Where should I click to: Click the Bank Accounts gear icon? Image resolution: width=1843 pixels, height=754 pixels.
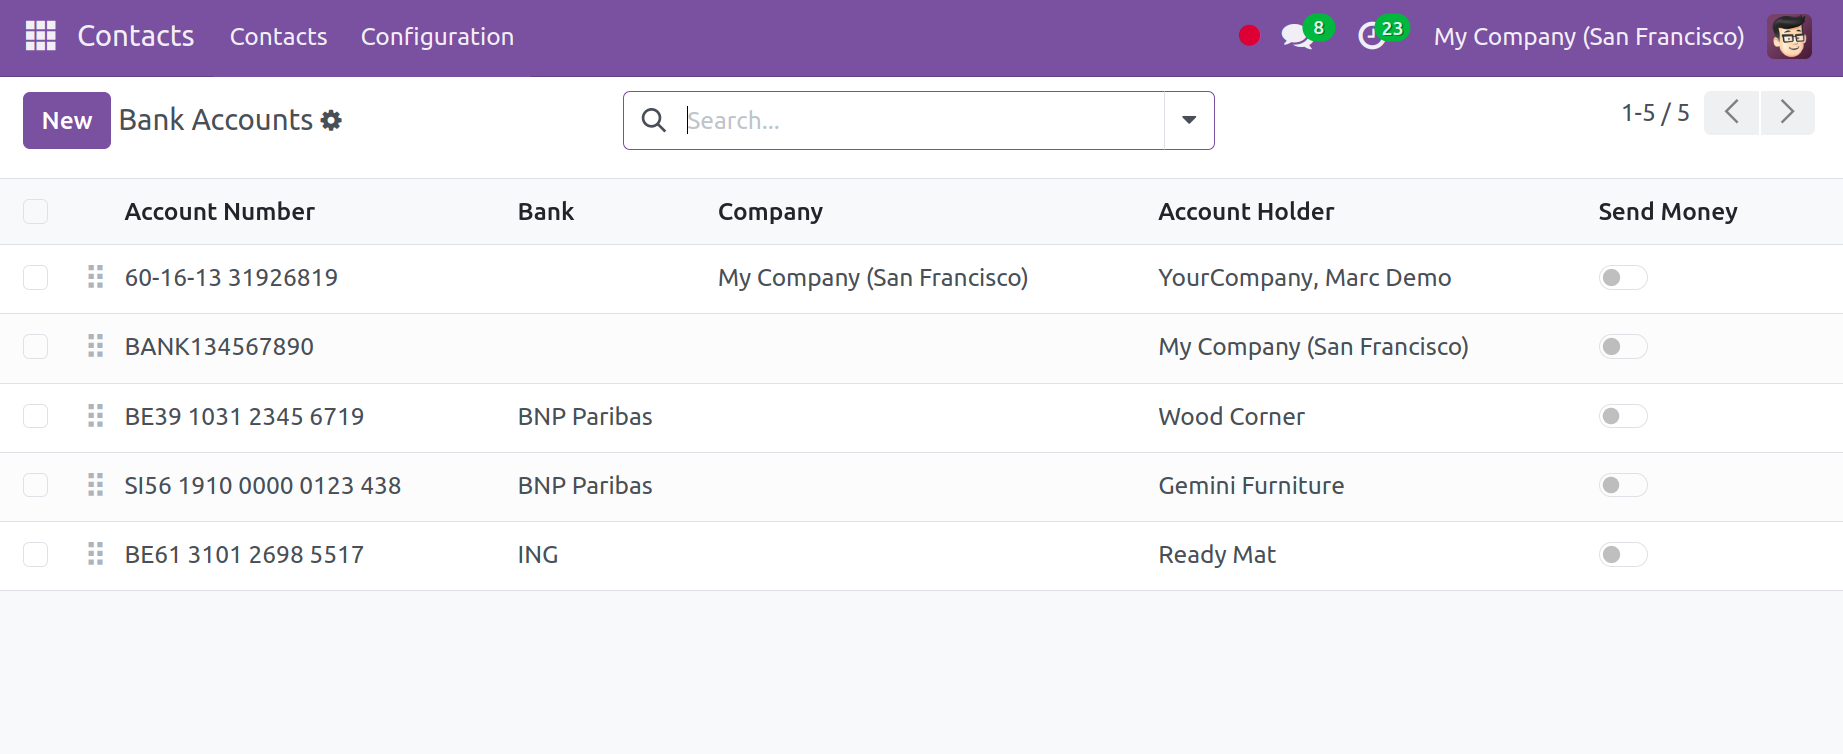click(332, 121)
